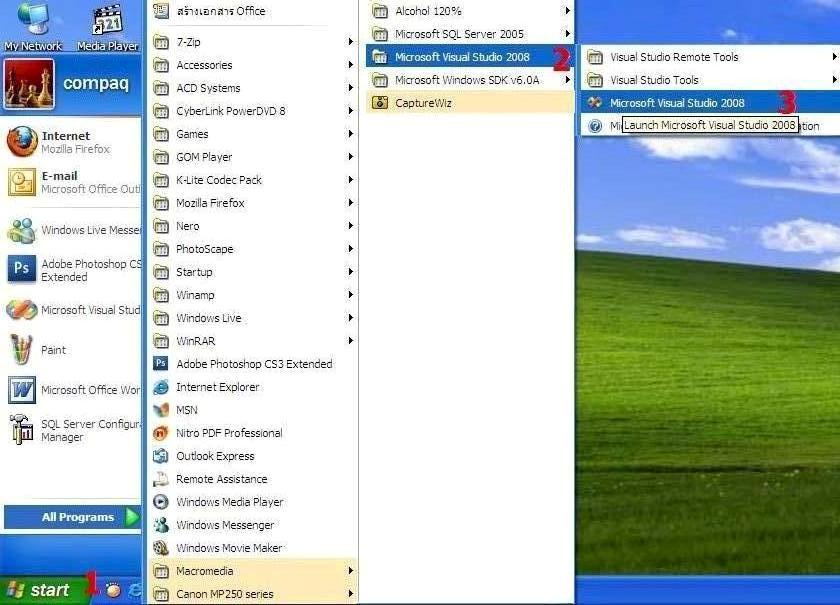
Task: Launch Outlook Express
Action: click(252, 456)
